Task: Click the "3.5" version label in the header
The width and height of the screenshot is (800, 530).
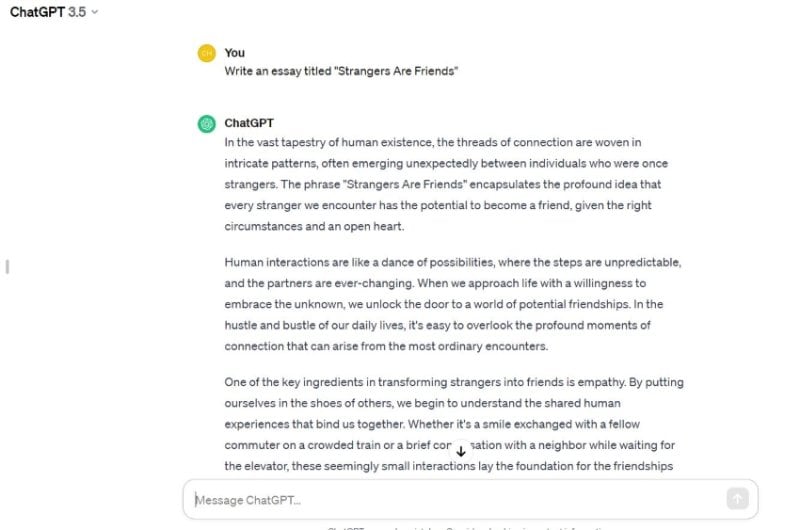Action: [77, 12]
